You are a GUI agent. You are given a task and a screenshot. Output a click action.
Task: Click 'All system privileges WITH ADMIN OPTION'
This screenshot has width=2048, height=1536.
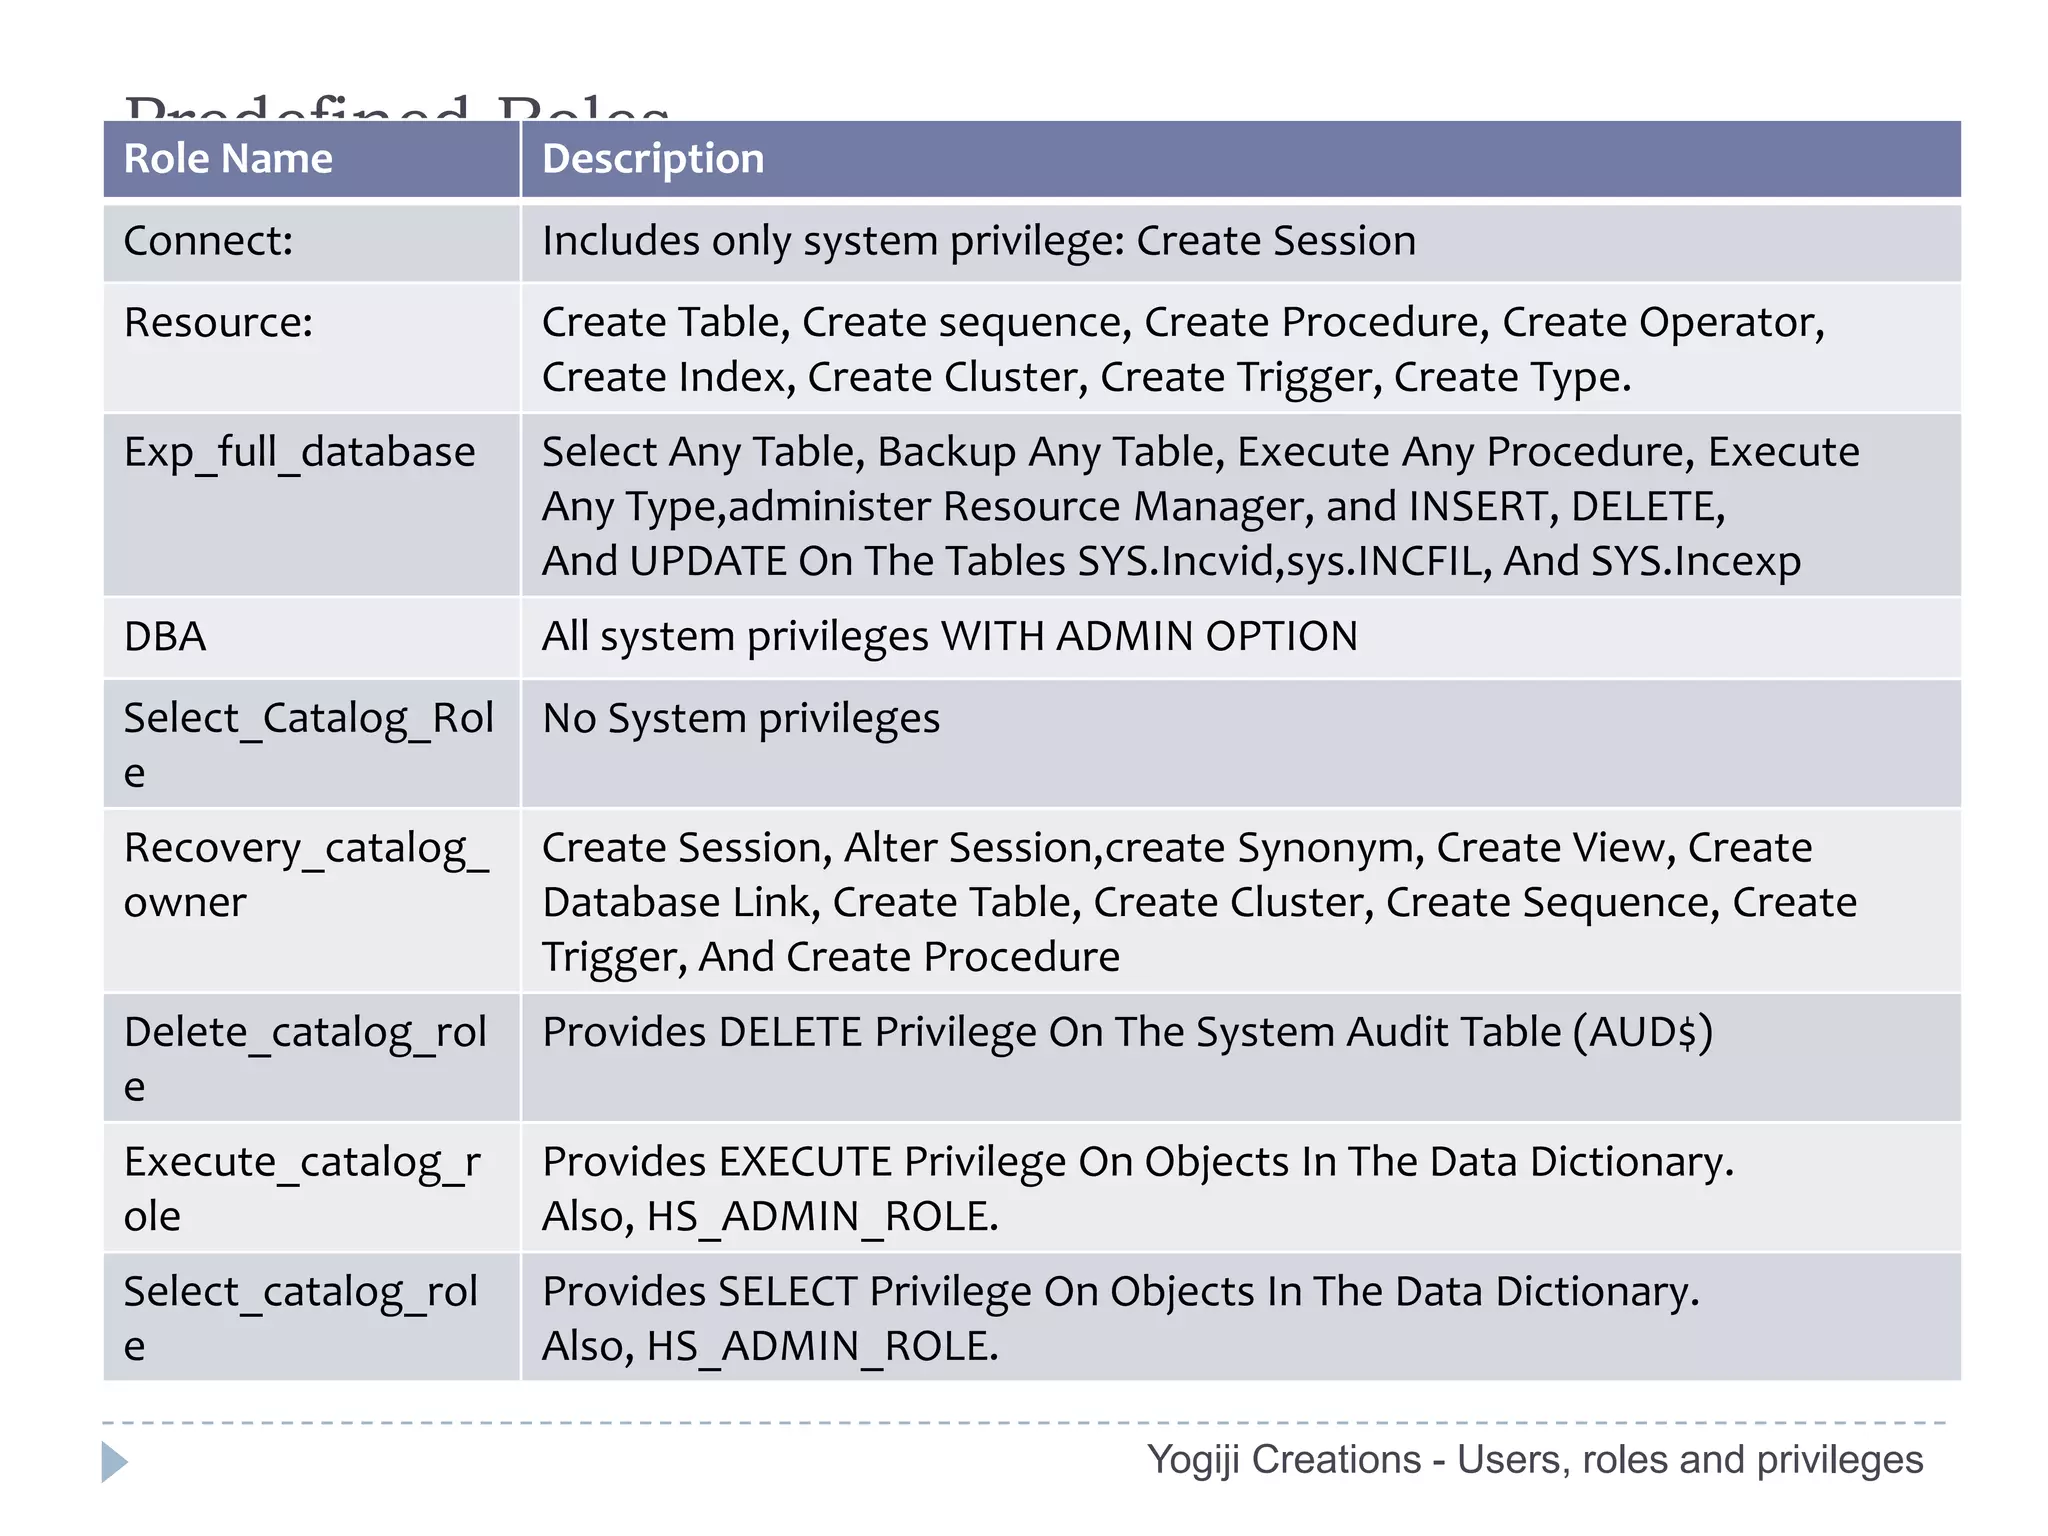950,637
